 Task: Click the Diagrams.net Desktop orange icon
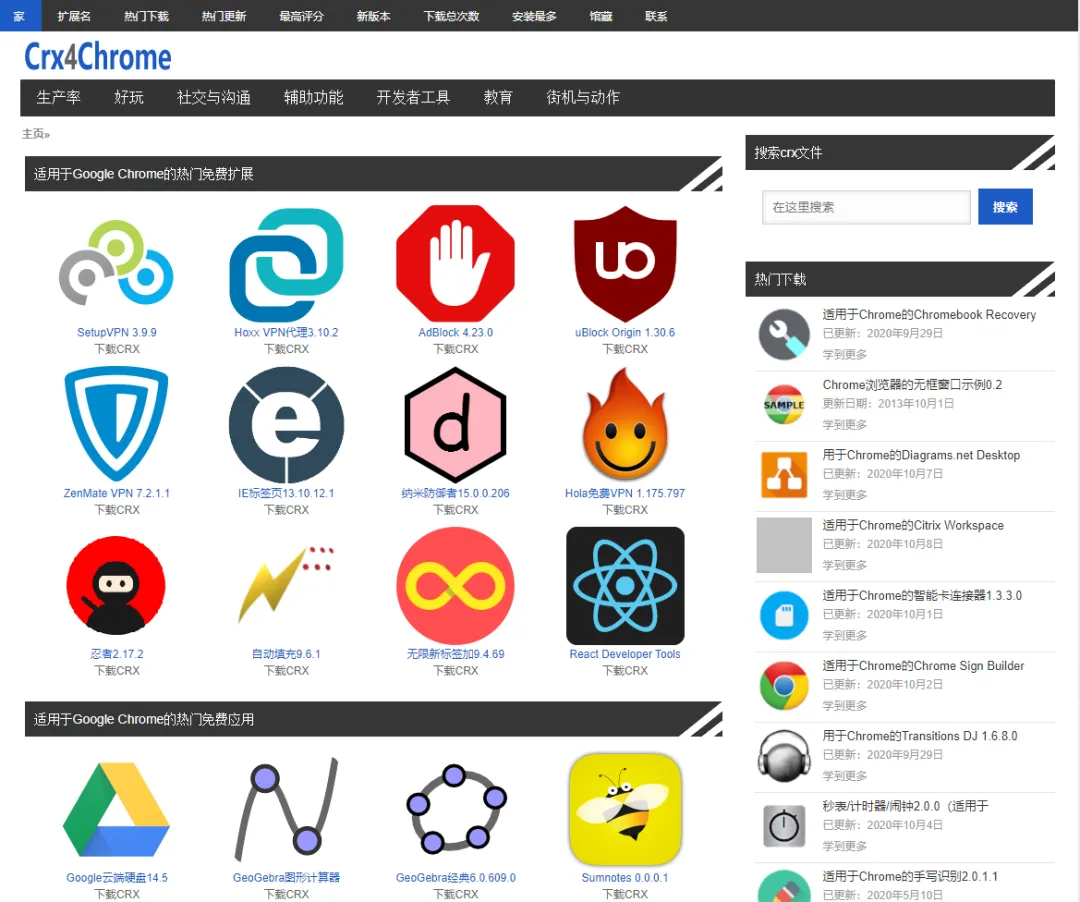click(x=784, y=475)
